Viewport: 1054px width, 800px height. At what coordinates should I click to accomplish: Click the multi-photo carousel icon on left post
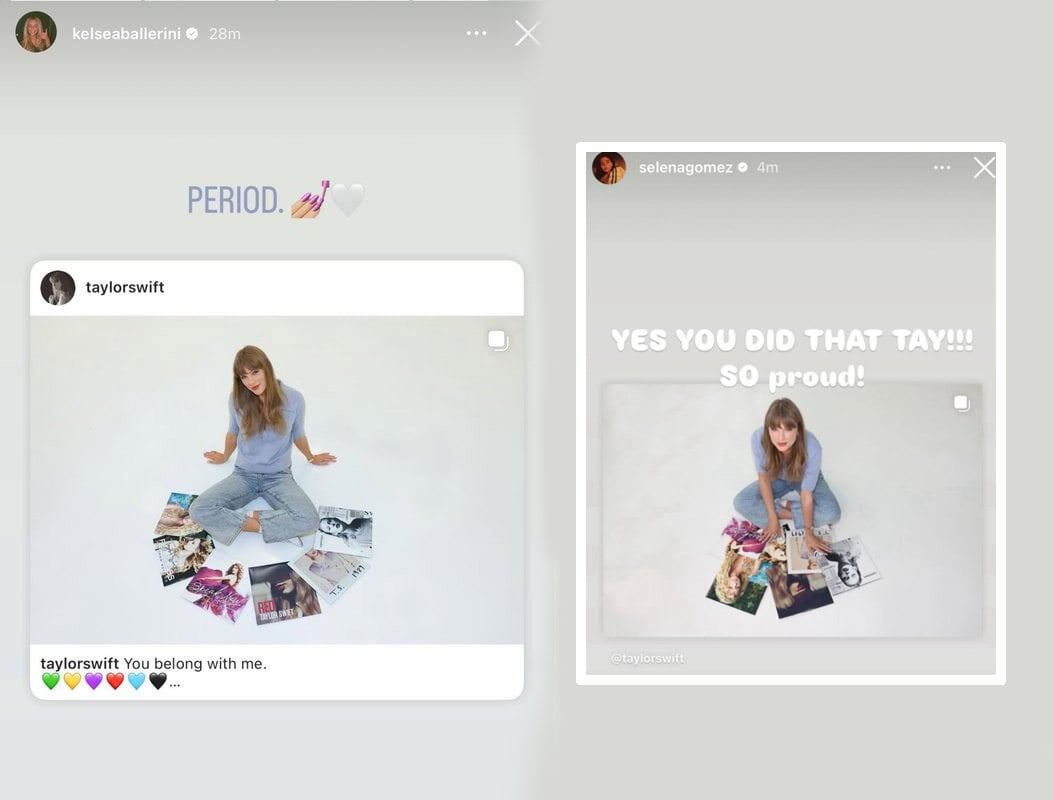click(498, 341)
